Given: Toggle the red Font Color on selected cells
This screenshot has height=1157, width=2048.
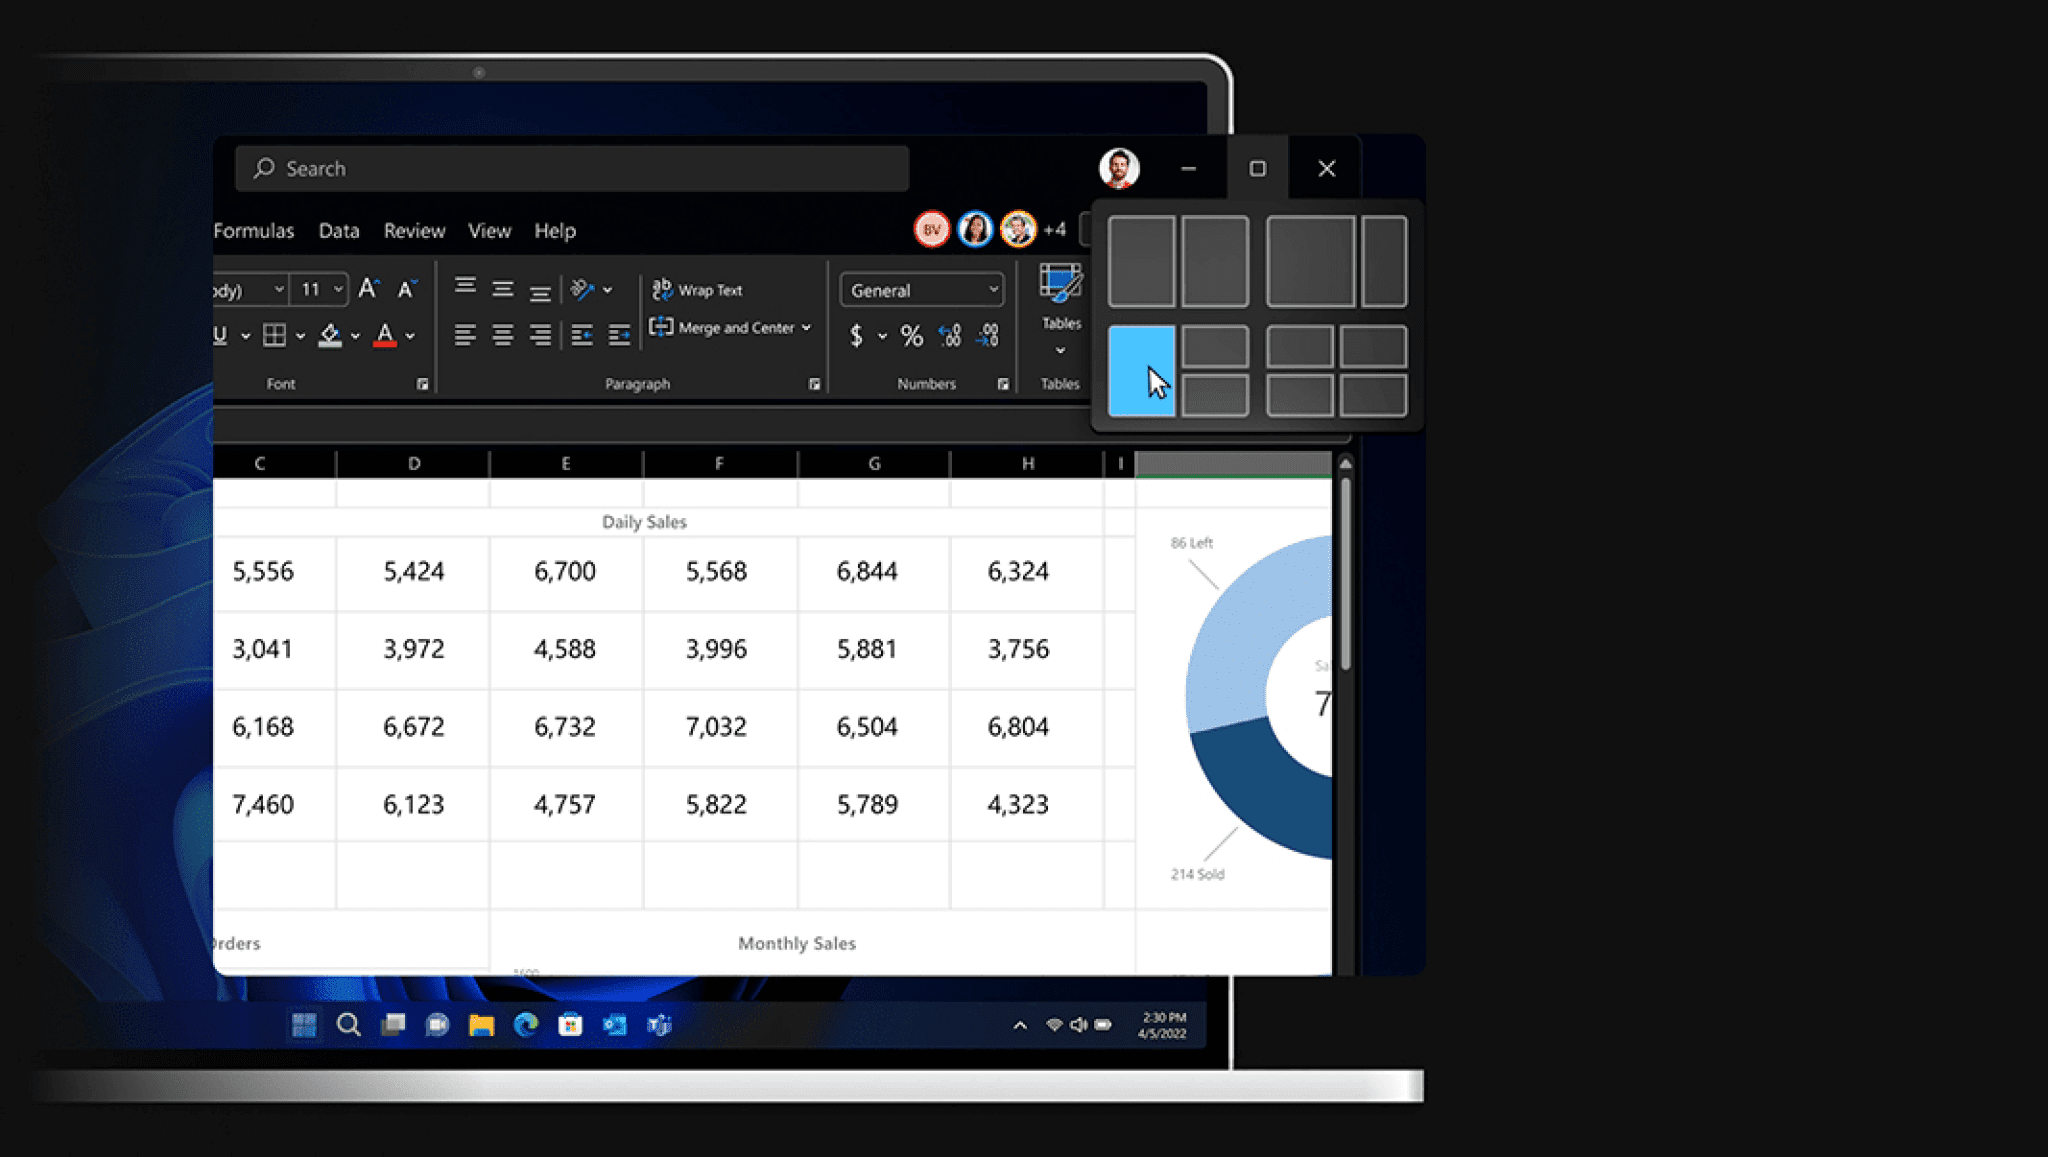Looking at the screenshot, I should coord(386,336).
